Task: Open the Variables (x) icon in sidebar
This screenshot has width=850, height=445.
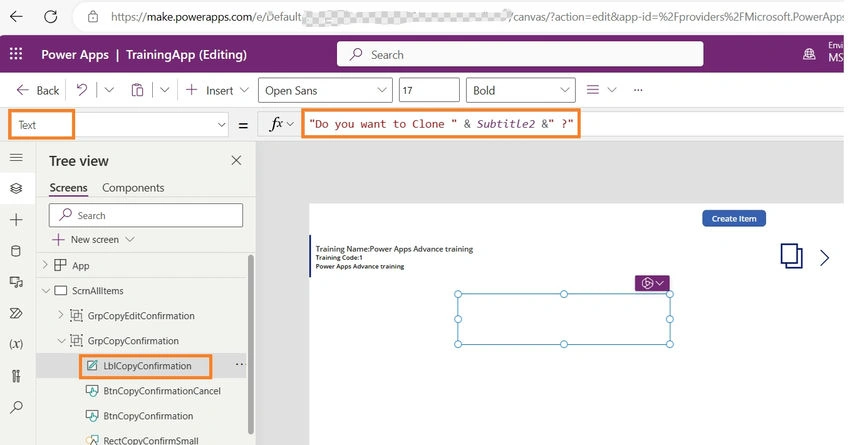Action: point(16,344)
